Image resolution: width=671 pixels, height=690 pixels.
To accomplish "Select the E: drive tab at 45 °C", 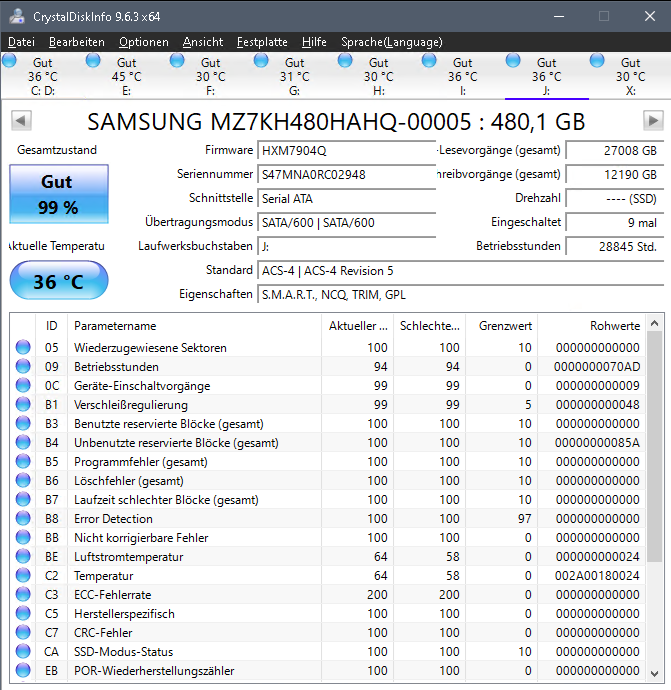I will (126, 76).
